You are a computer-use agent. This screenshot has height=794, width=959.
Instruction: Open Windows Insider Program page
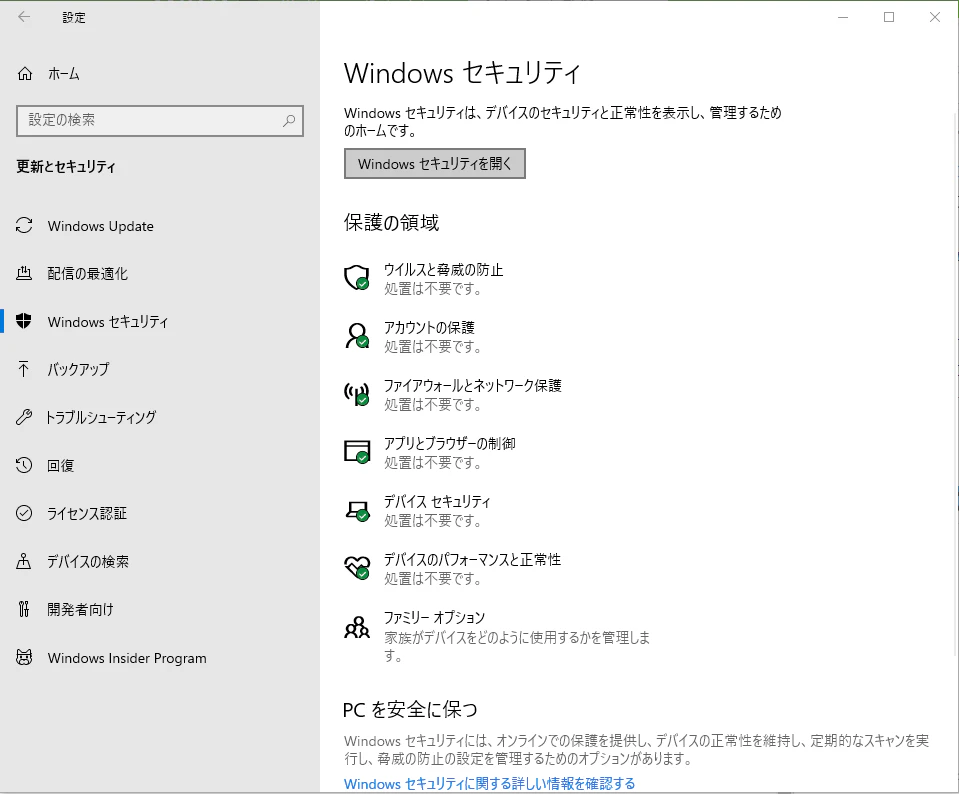click(160, 658)
